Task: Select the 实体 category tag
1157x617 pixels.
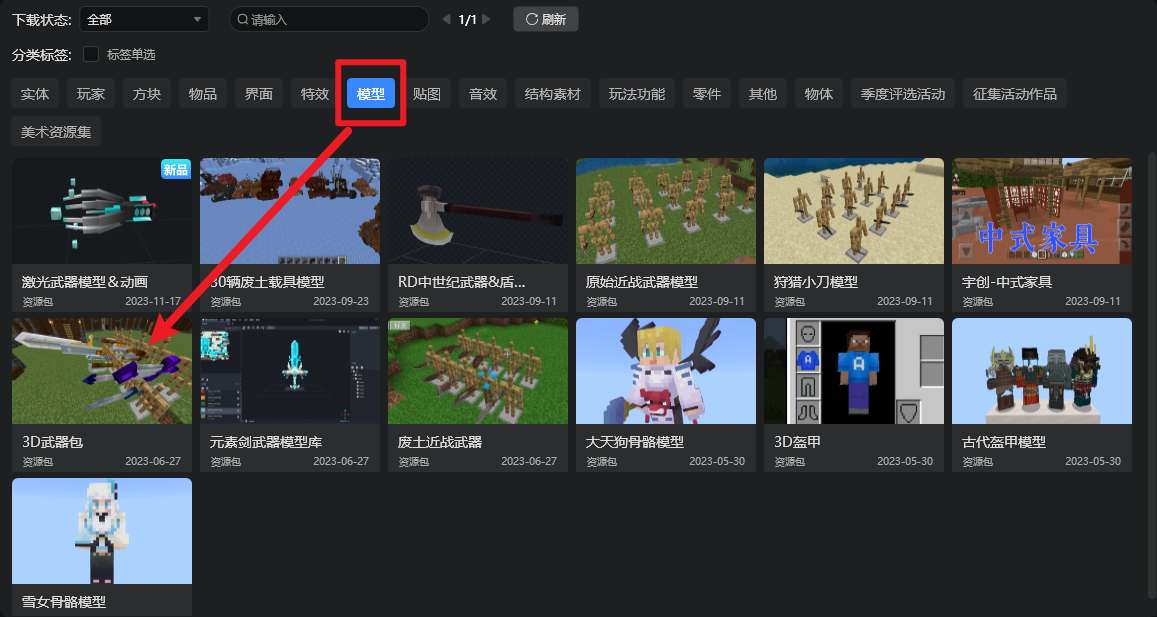Action: (x=35, y=94)
